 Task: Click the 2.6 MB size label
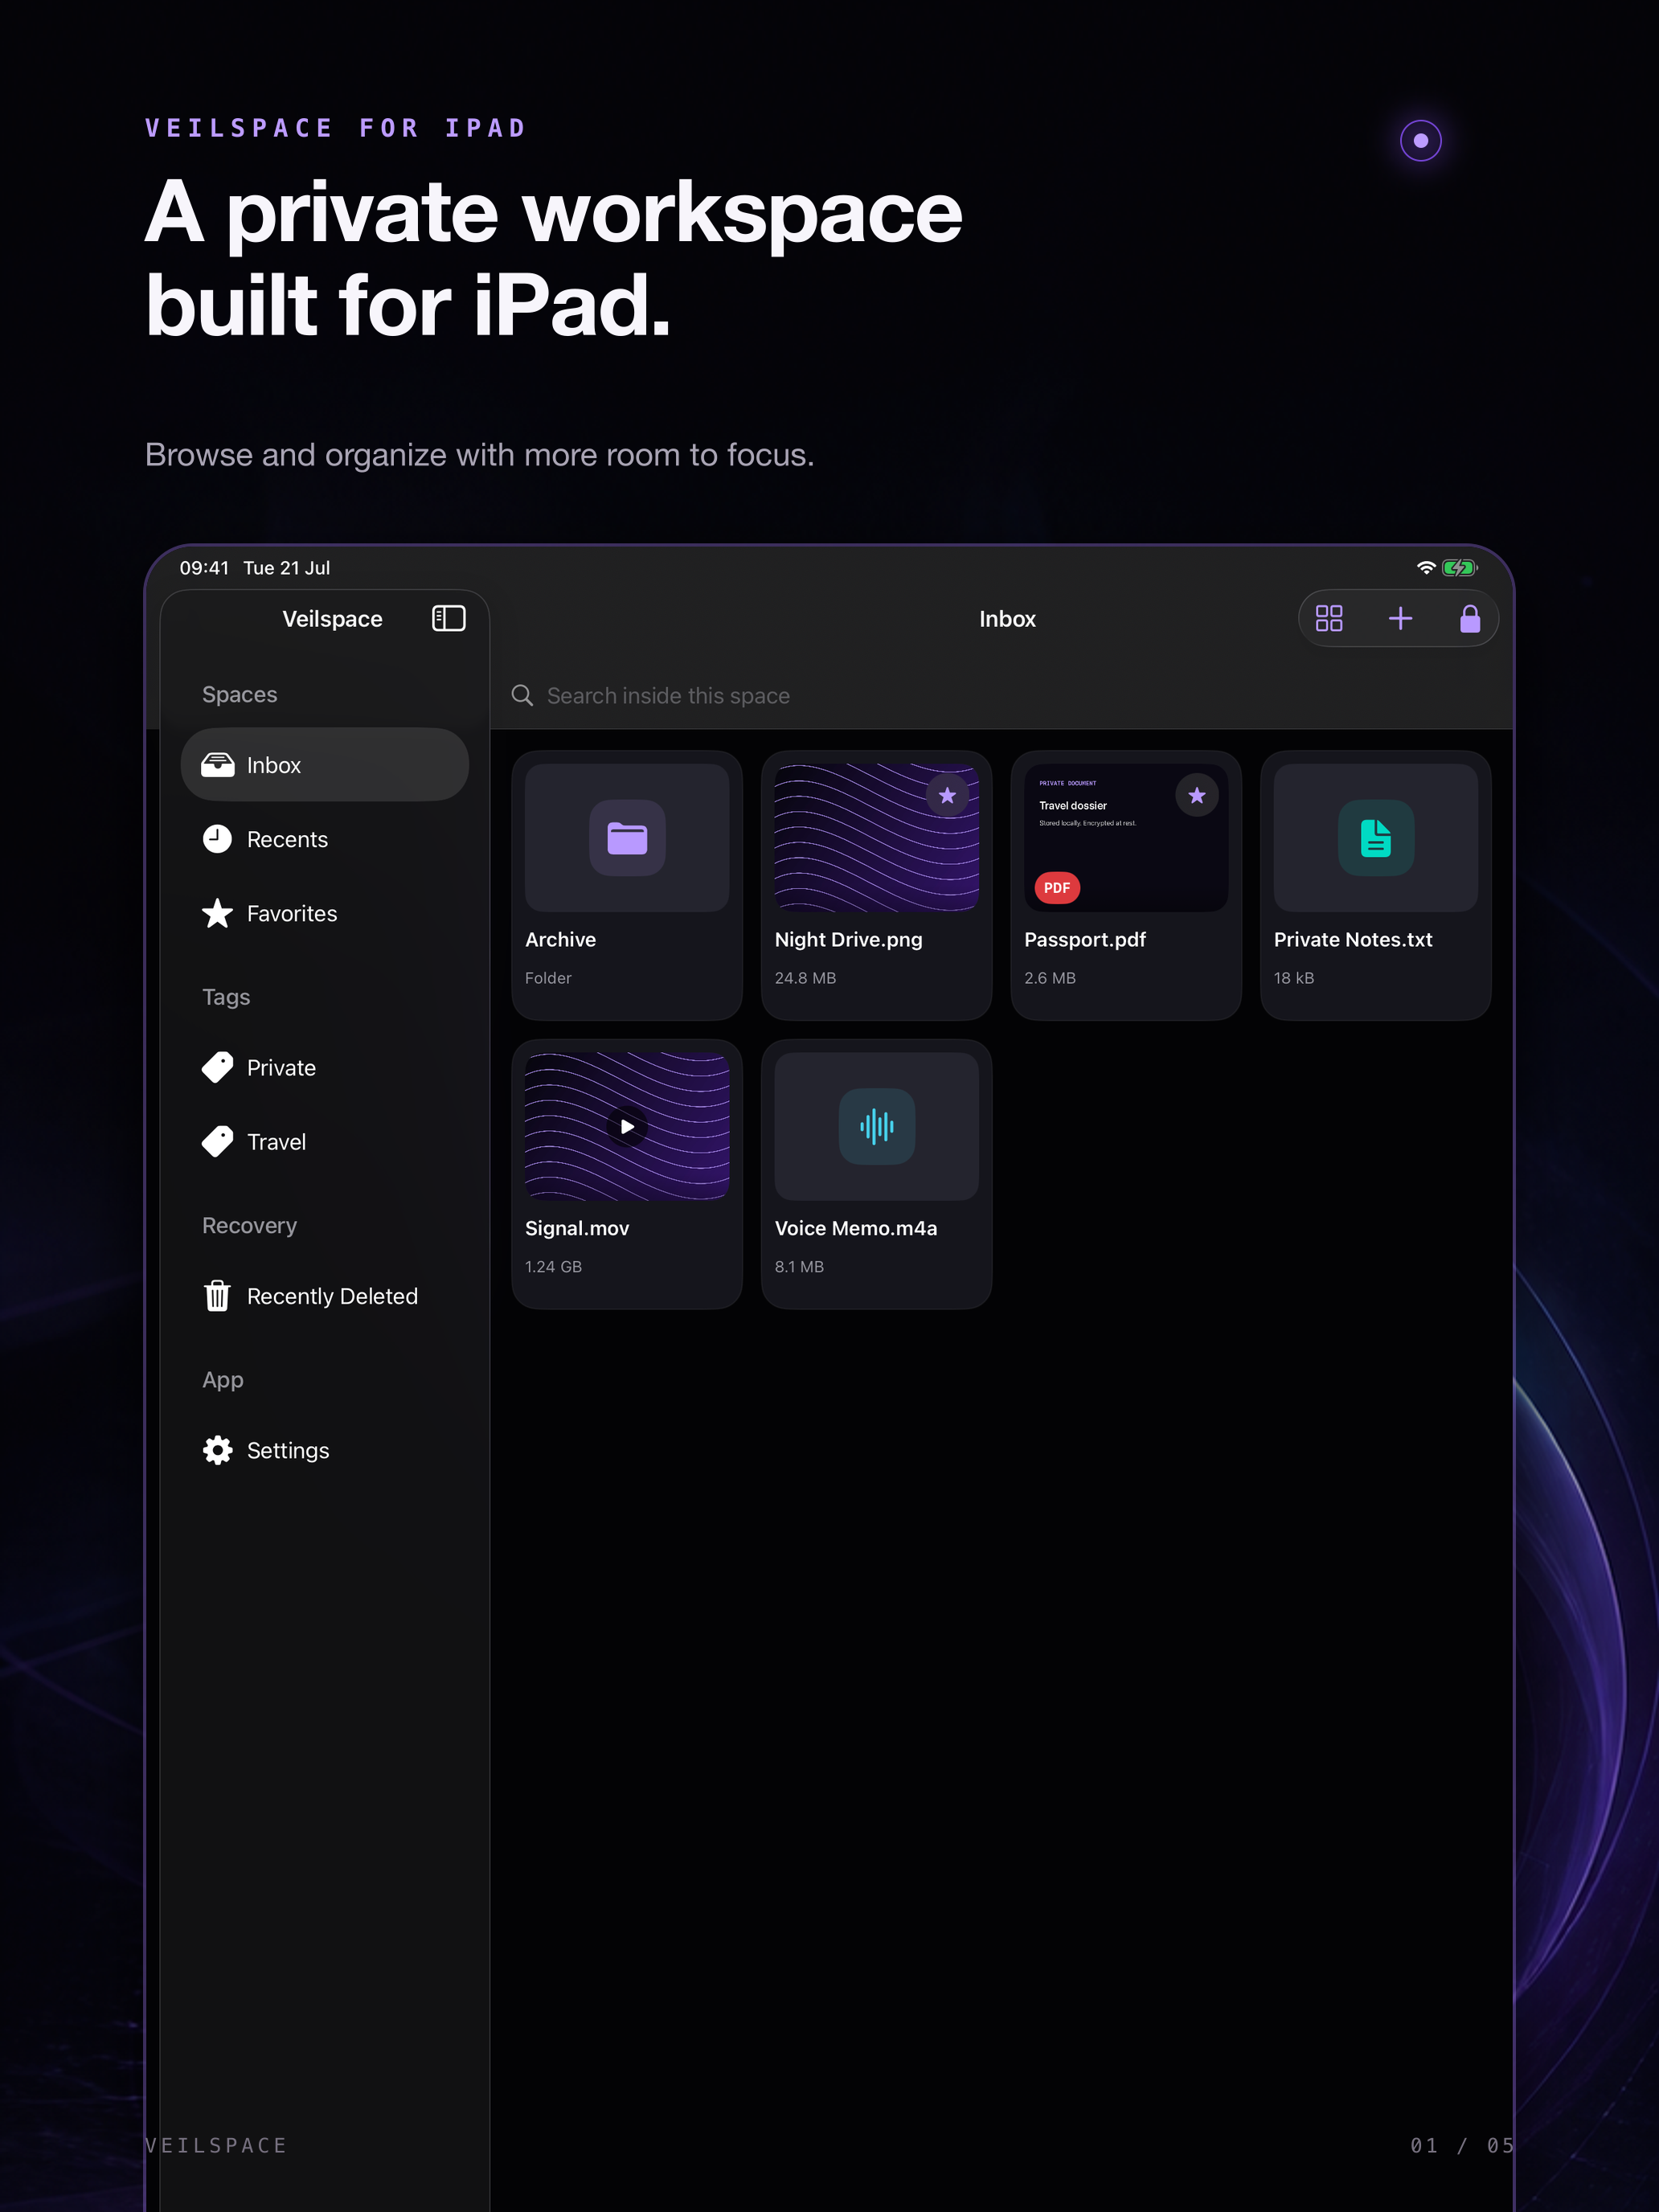(1050, 978)
